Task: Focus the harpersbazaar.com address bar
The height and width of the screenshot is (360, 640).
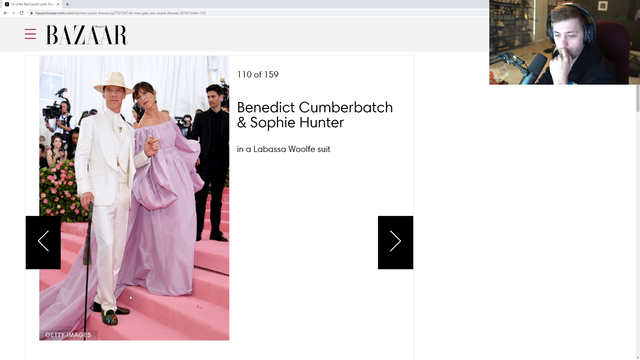Action: pyautogui.click(x=257, y=13)
